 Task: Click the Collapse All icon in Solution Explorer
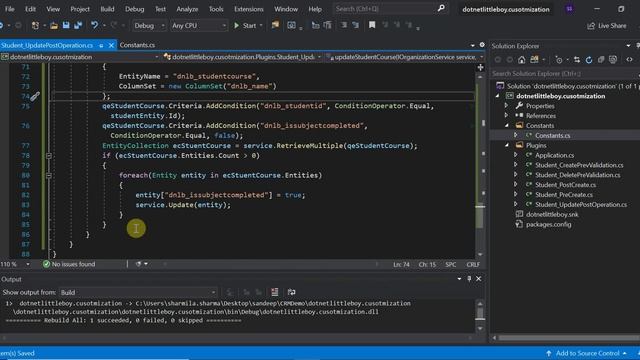[601, 60]
